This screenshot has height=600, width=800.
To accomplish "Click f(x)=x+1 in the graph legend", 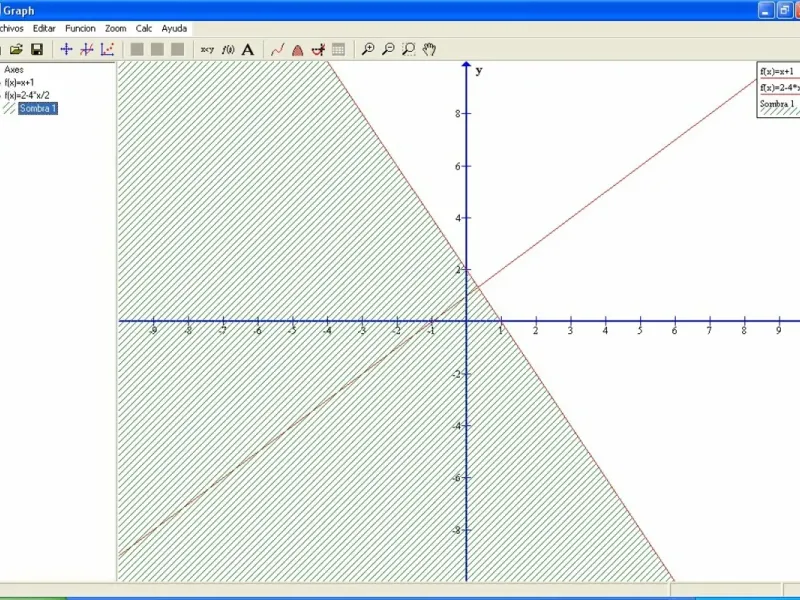I will 778,72.
